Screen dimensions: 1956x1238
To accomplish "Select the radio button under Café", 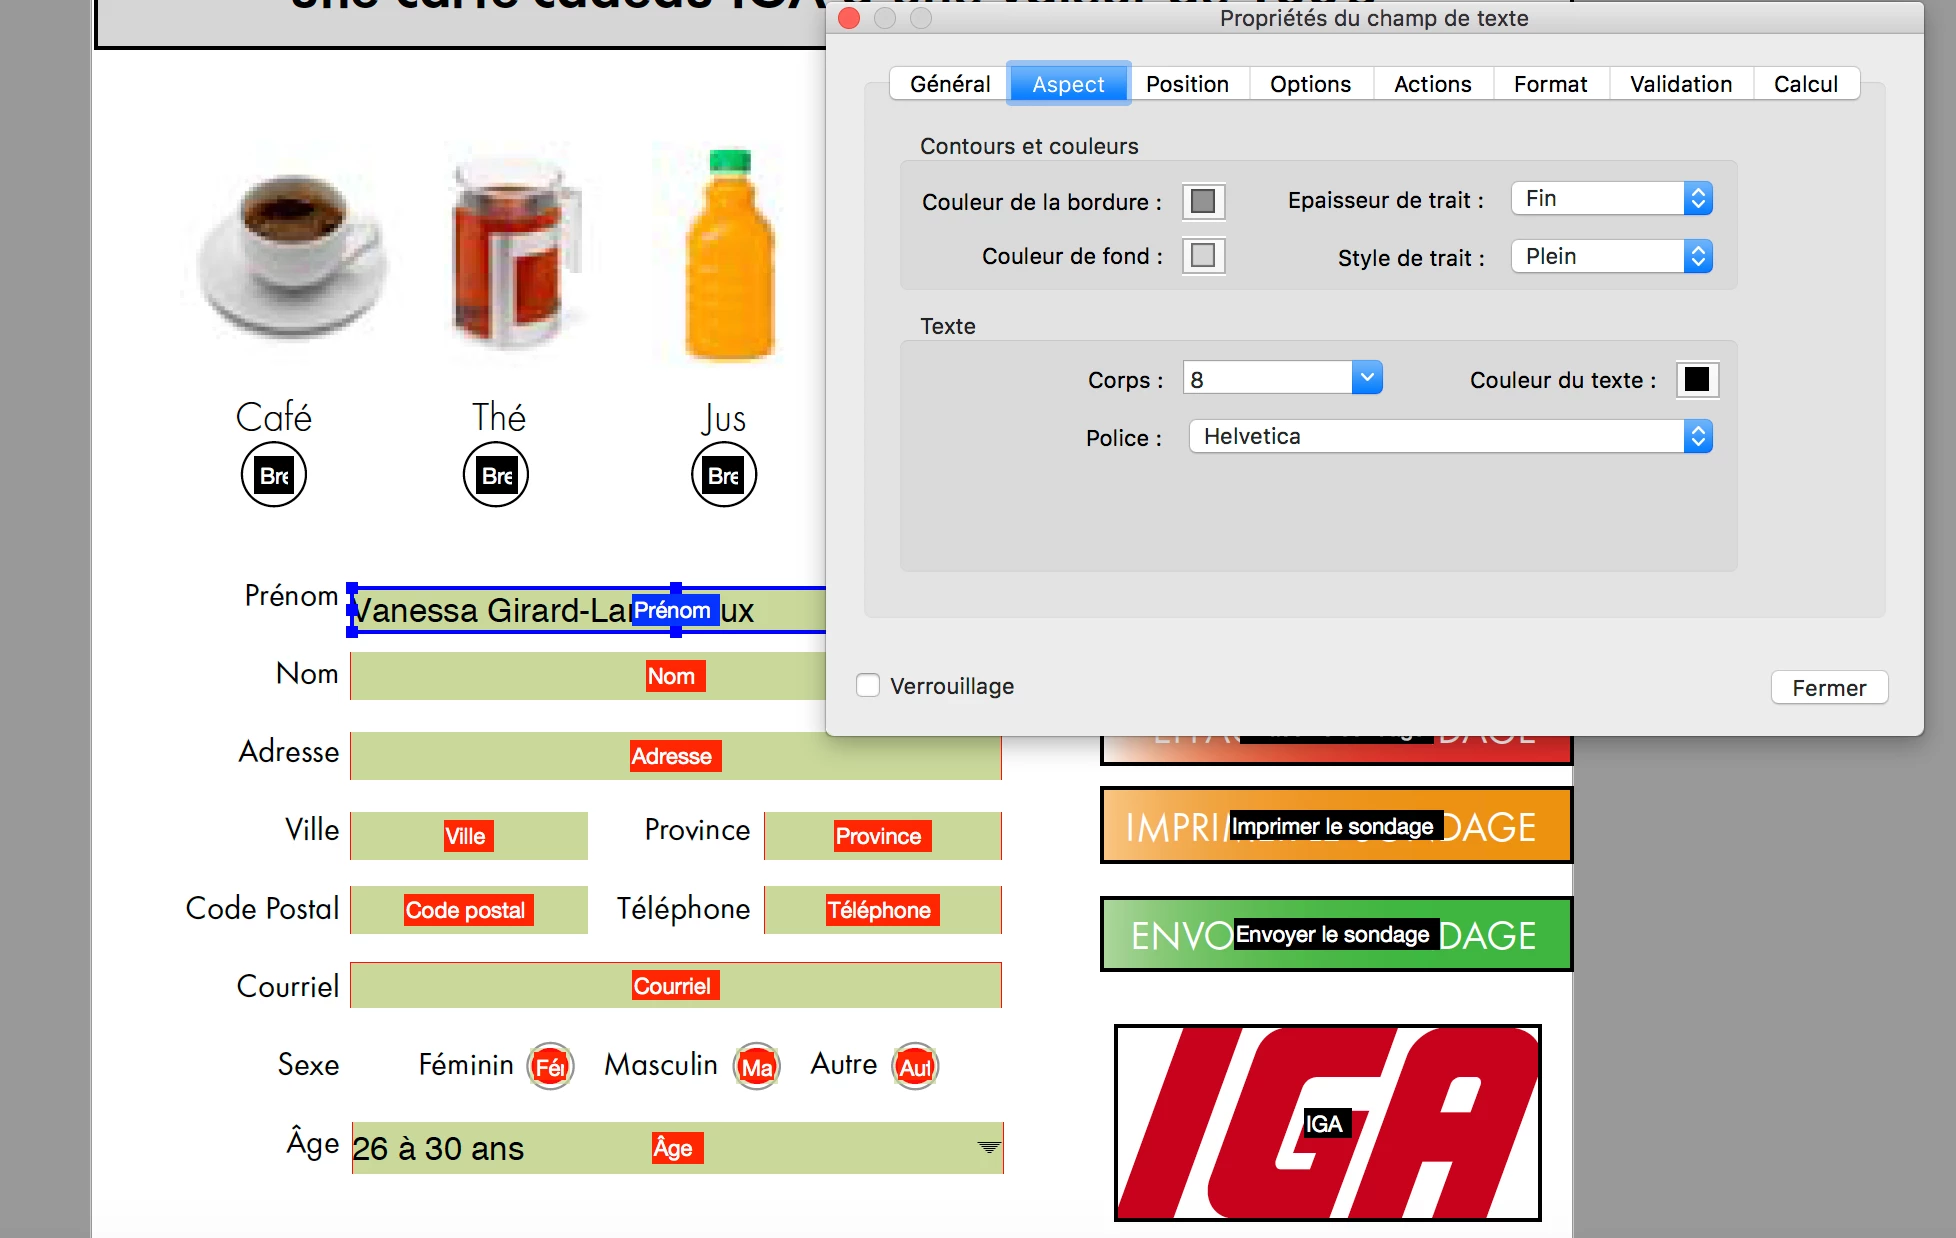I will click(x=274, y=475).
